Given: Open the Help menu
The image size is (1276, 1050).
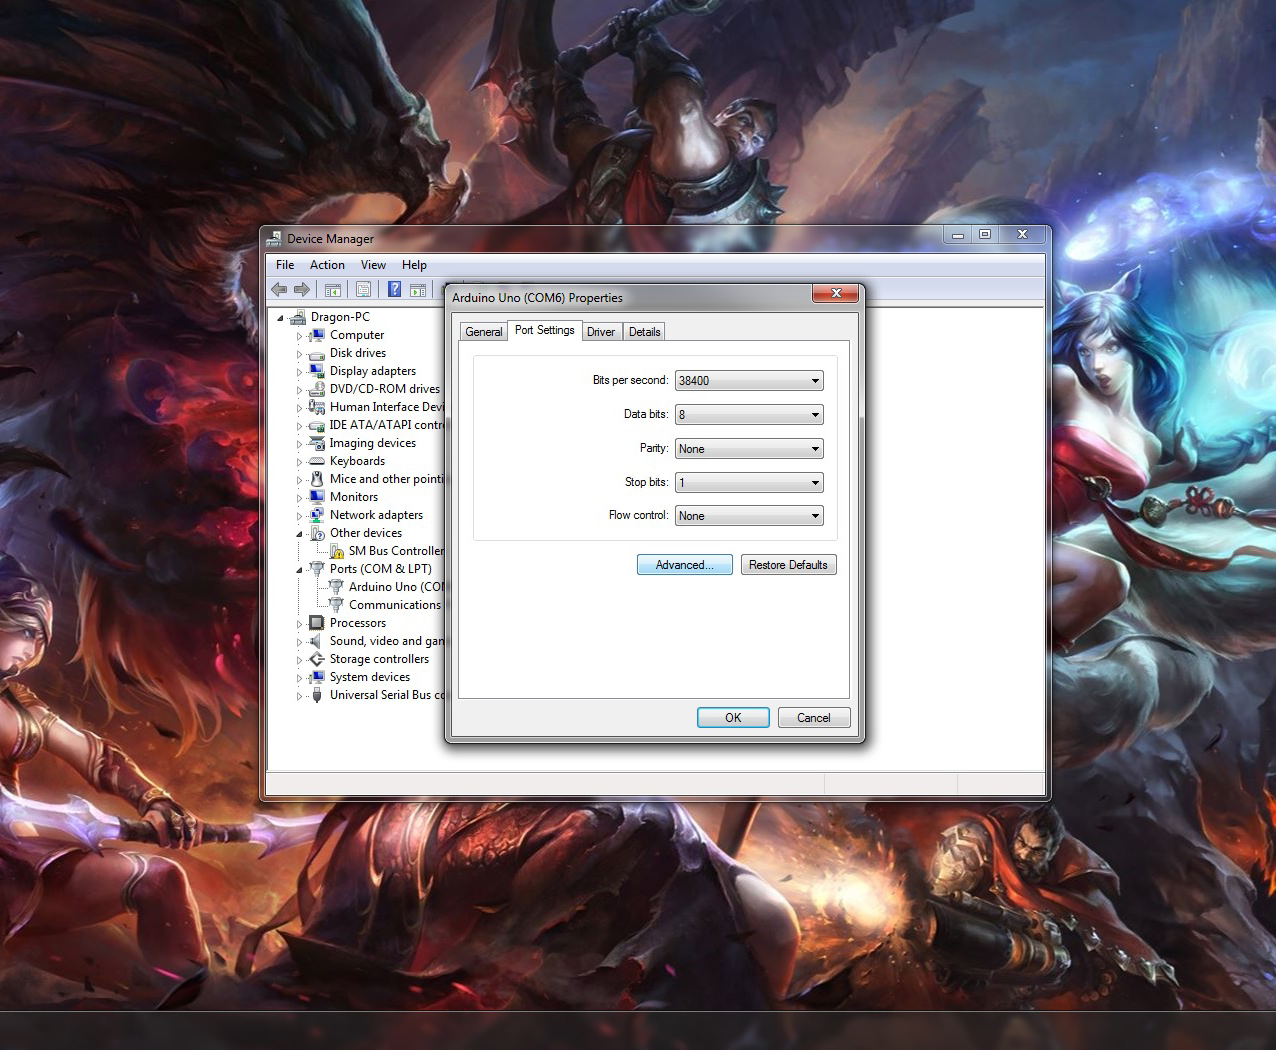Looking at the screenshot, I should [414, 265].
